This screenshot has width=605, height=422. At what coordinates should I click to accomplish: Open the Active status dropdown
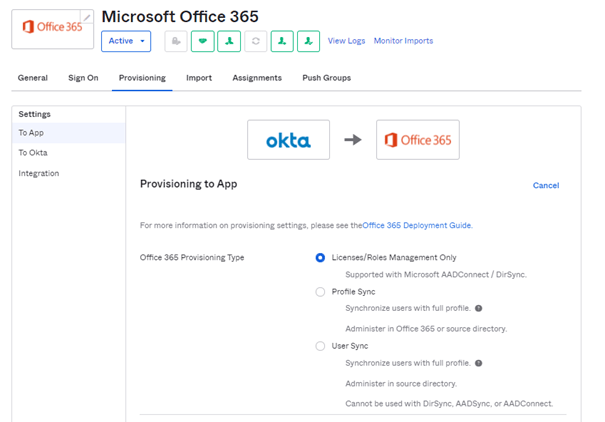pos(126,41)
